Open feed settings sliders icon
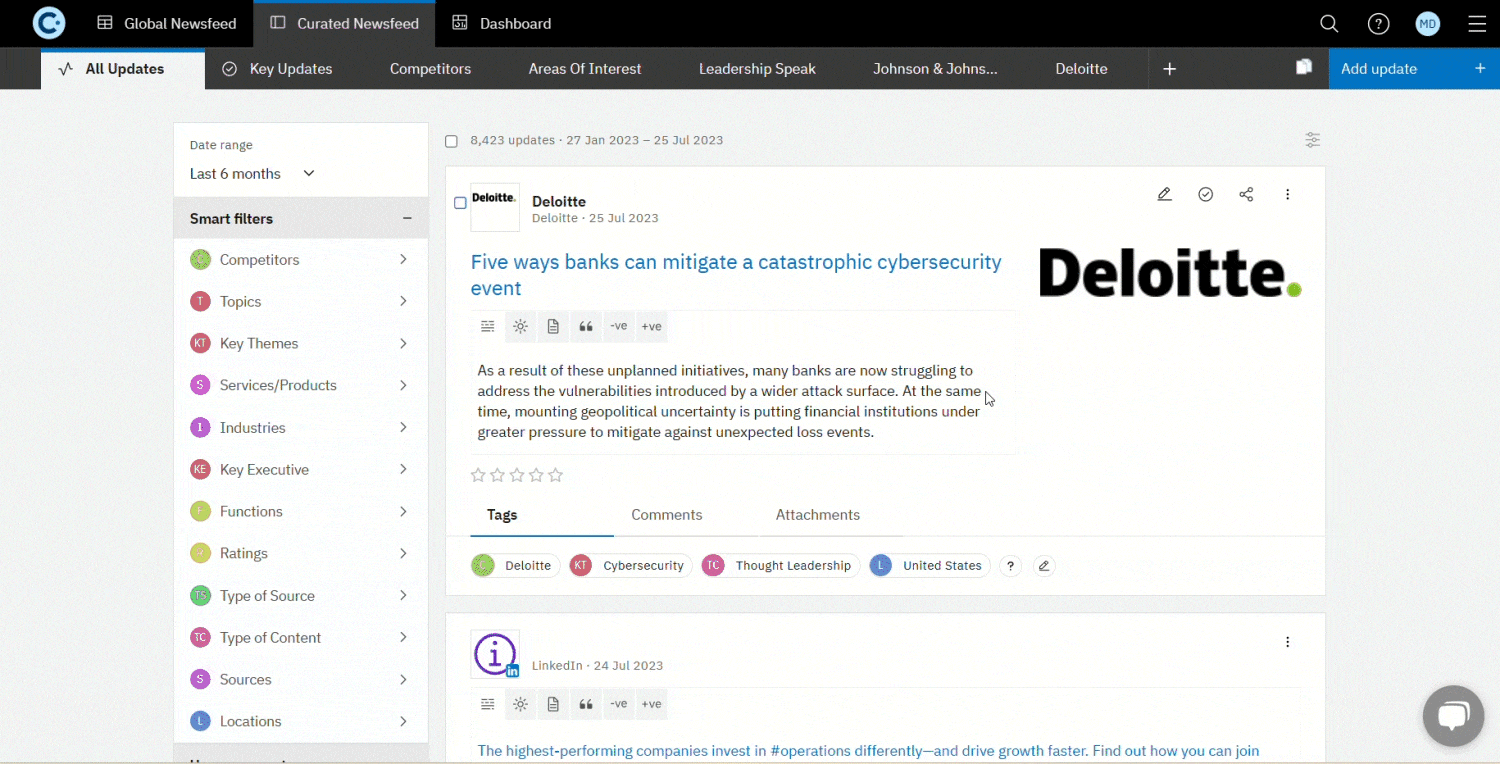The image size is (1500, 764). pyautogui.click(x=1313, y=140)
